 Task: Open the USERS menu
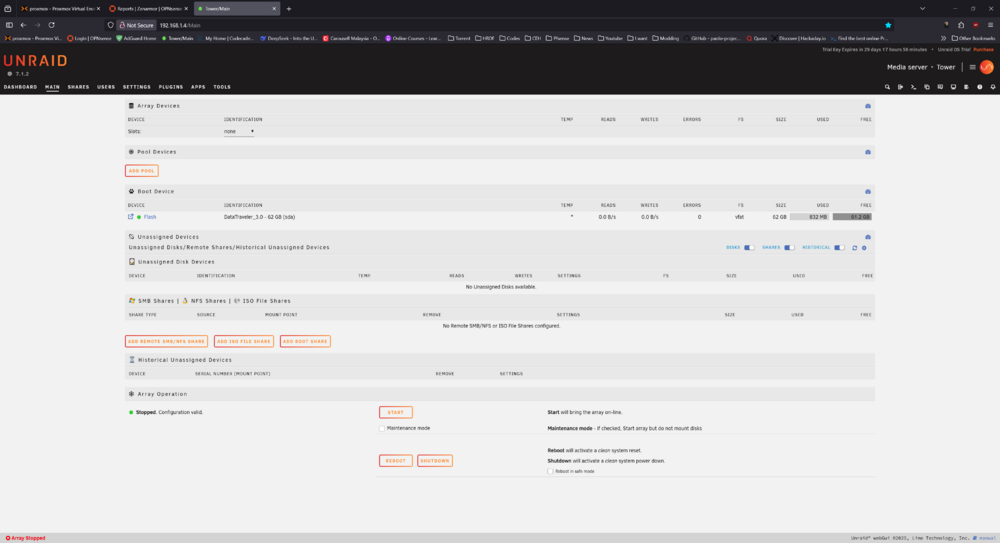click(106, 87)
